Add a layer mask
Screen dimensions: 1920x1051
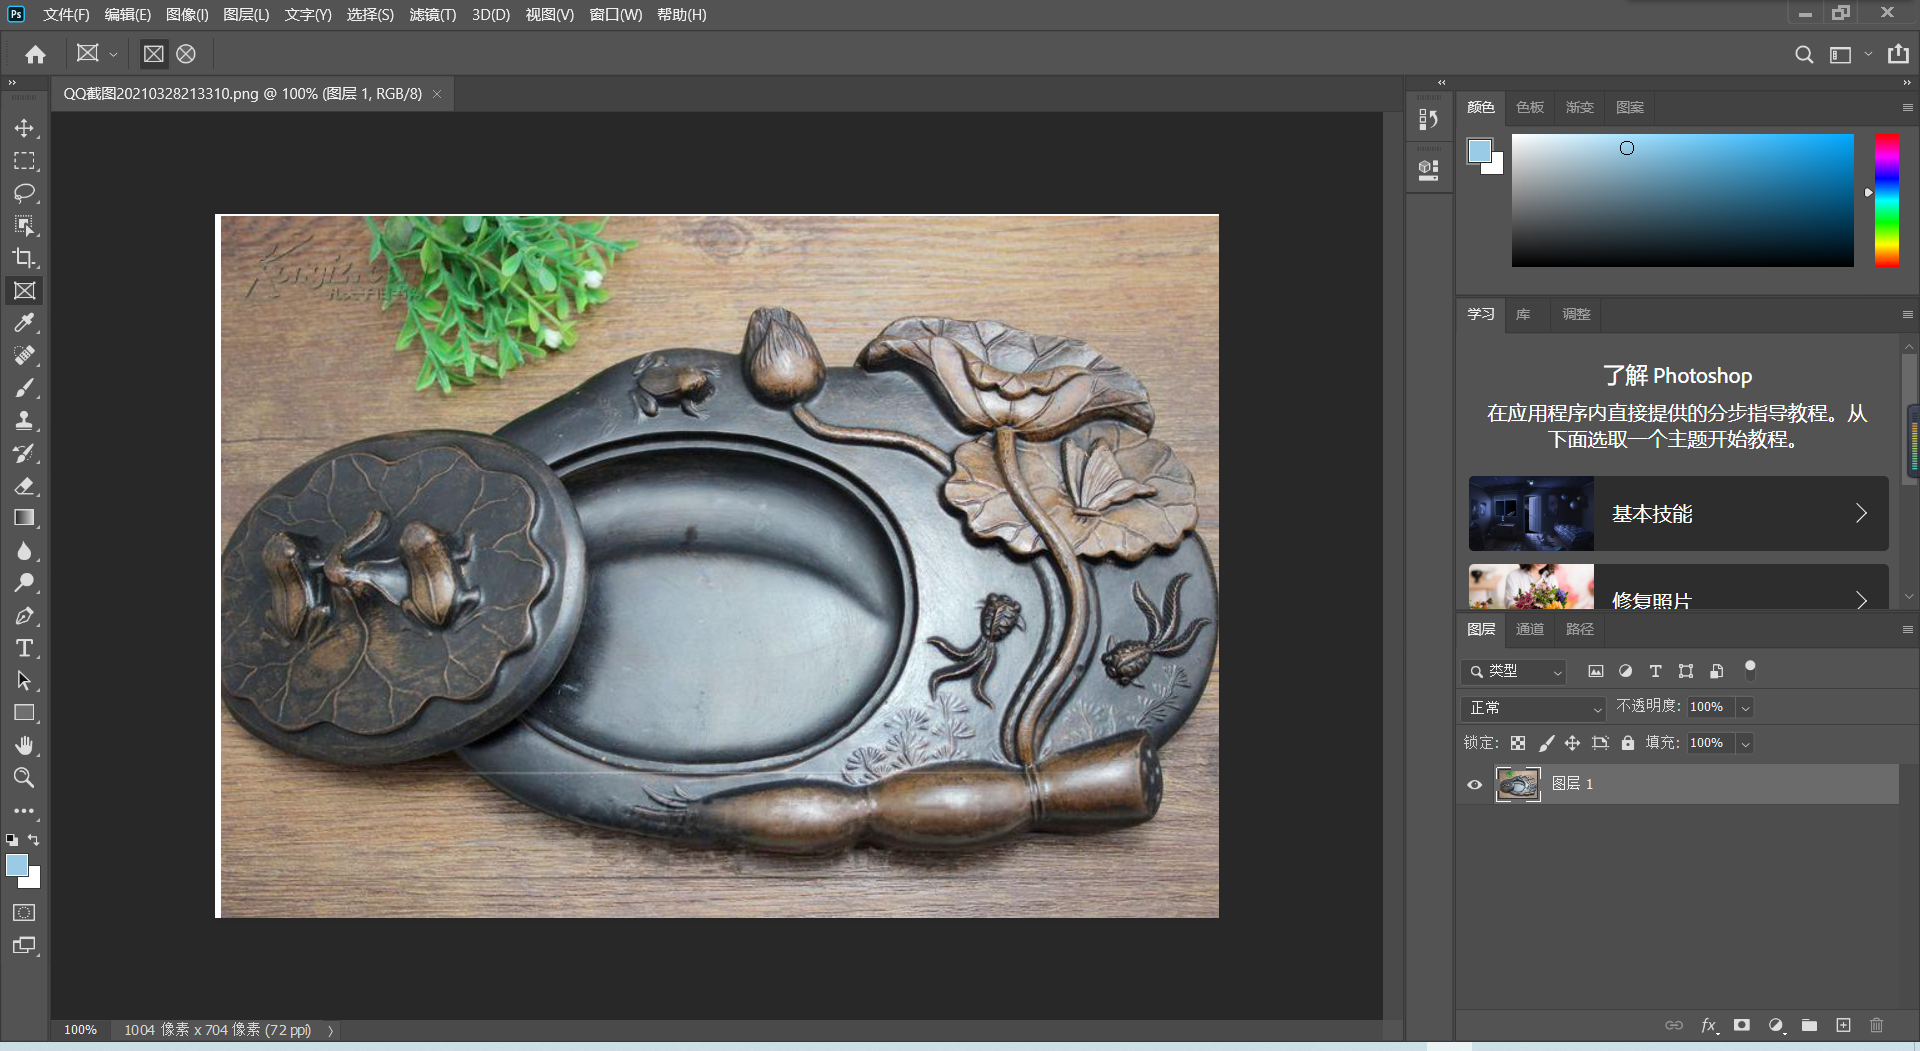[x=1741, y=1025]
